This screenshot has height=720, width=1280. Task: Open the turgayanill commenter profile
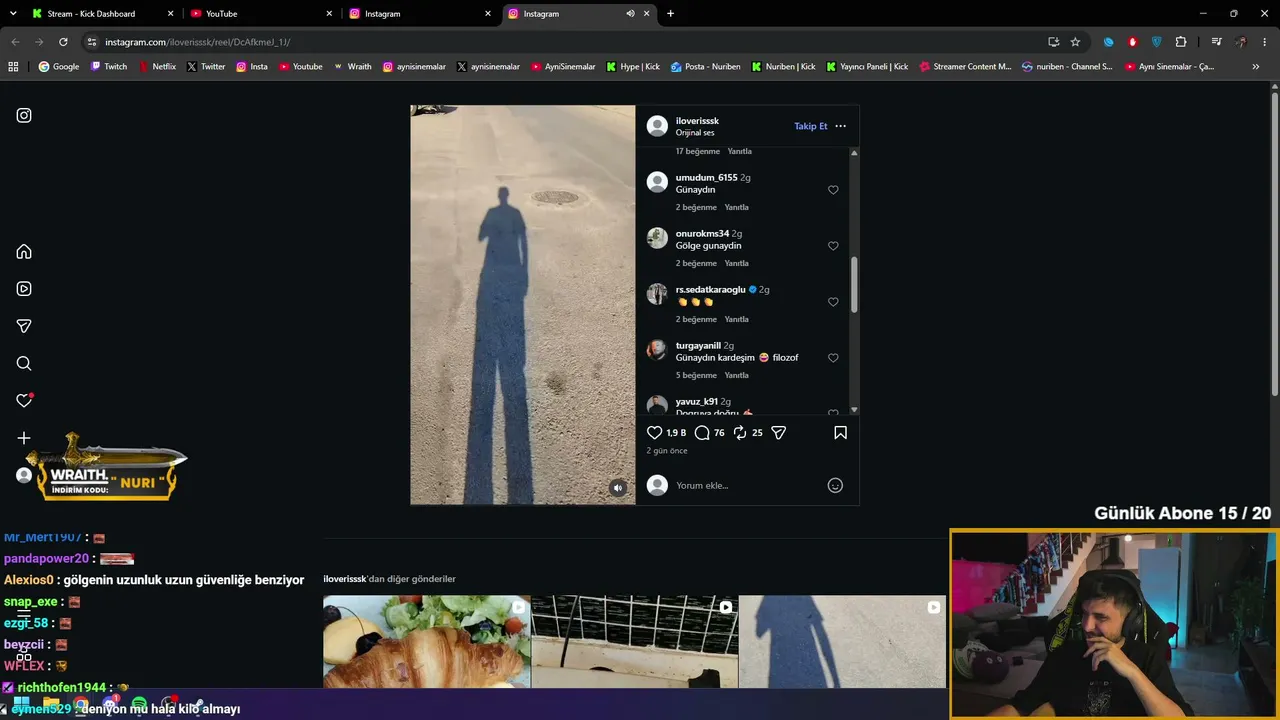tap(698, 345)
